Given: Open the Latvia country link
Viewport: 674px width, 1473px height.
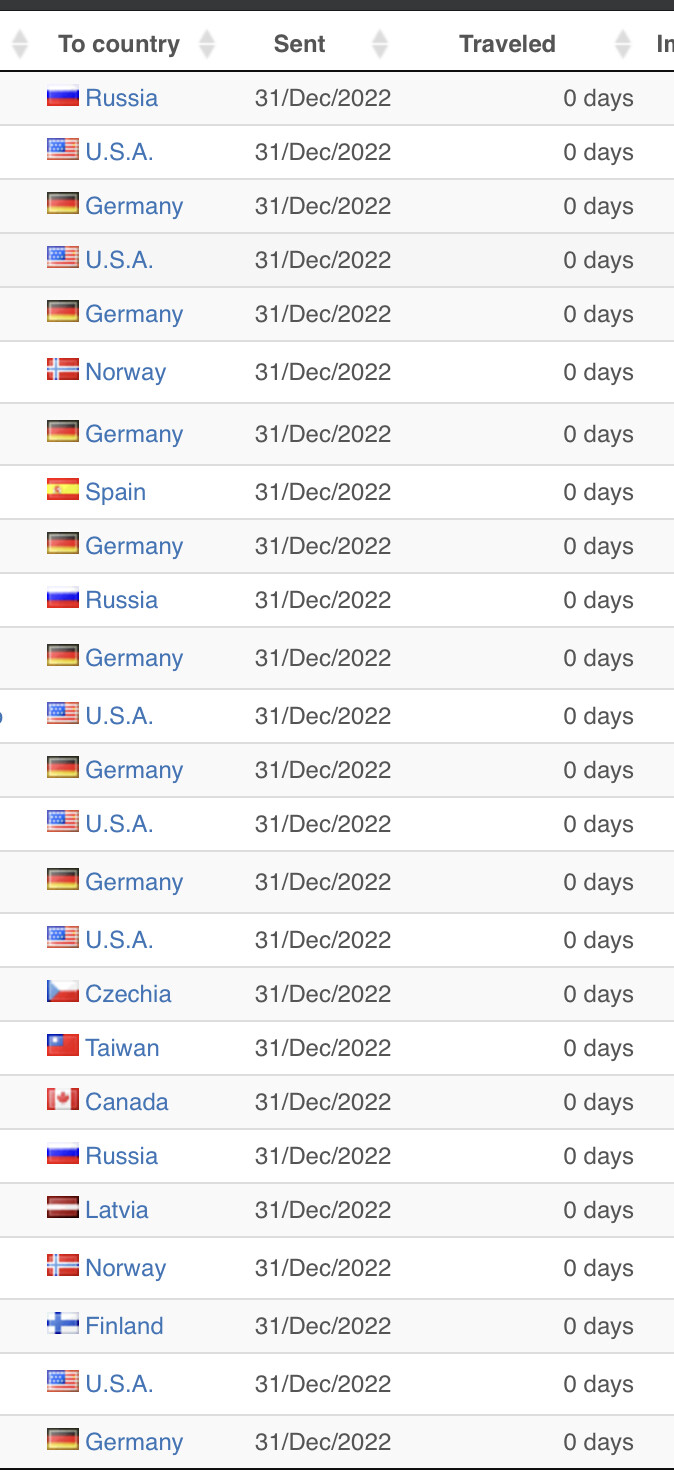Looking at the screenshot, I should 117,1210.
